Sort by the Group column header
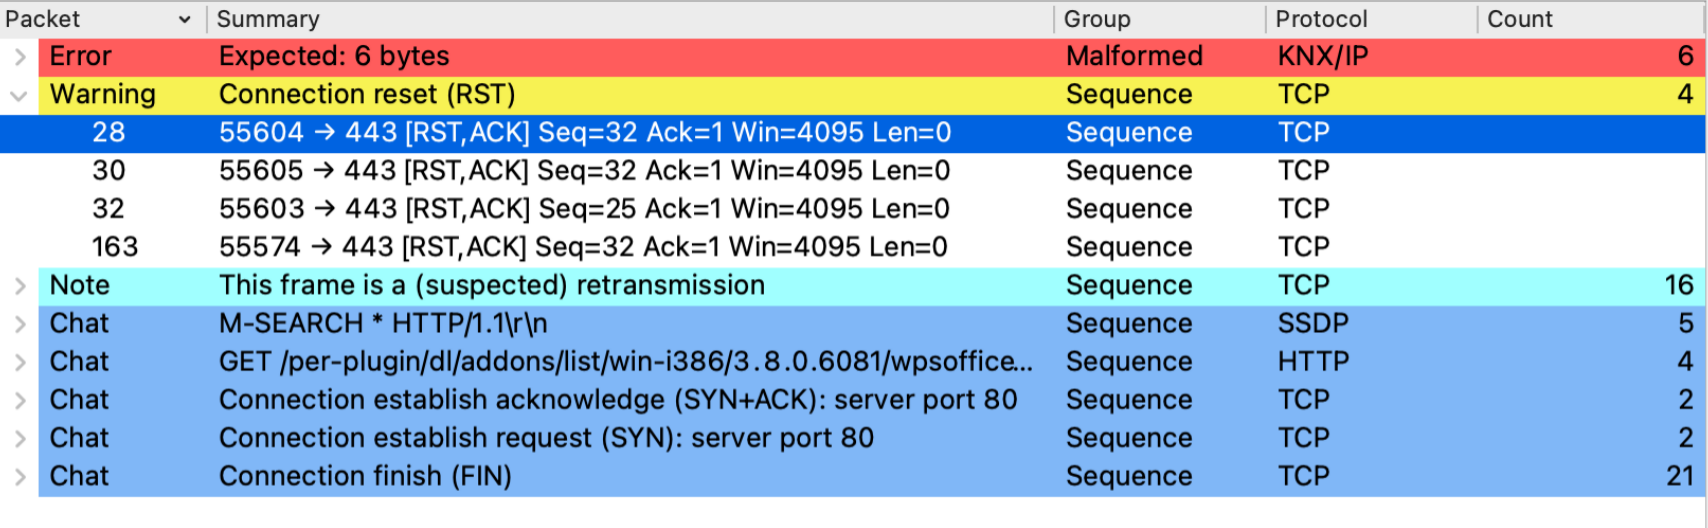The image size is (1708, 528). (1097, 19)
